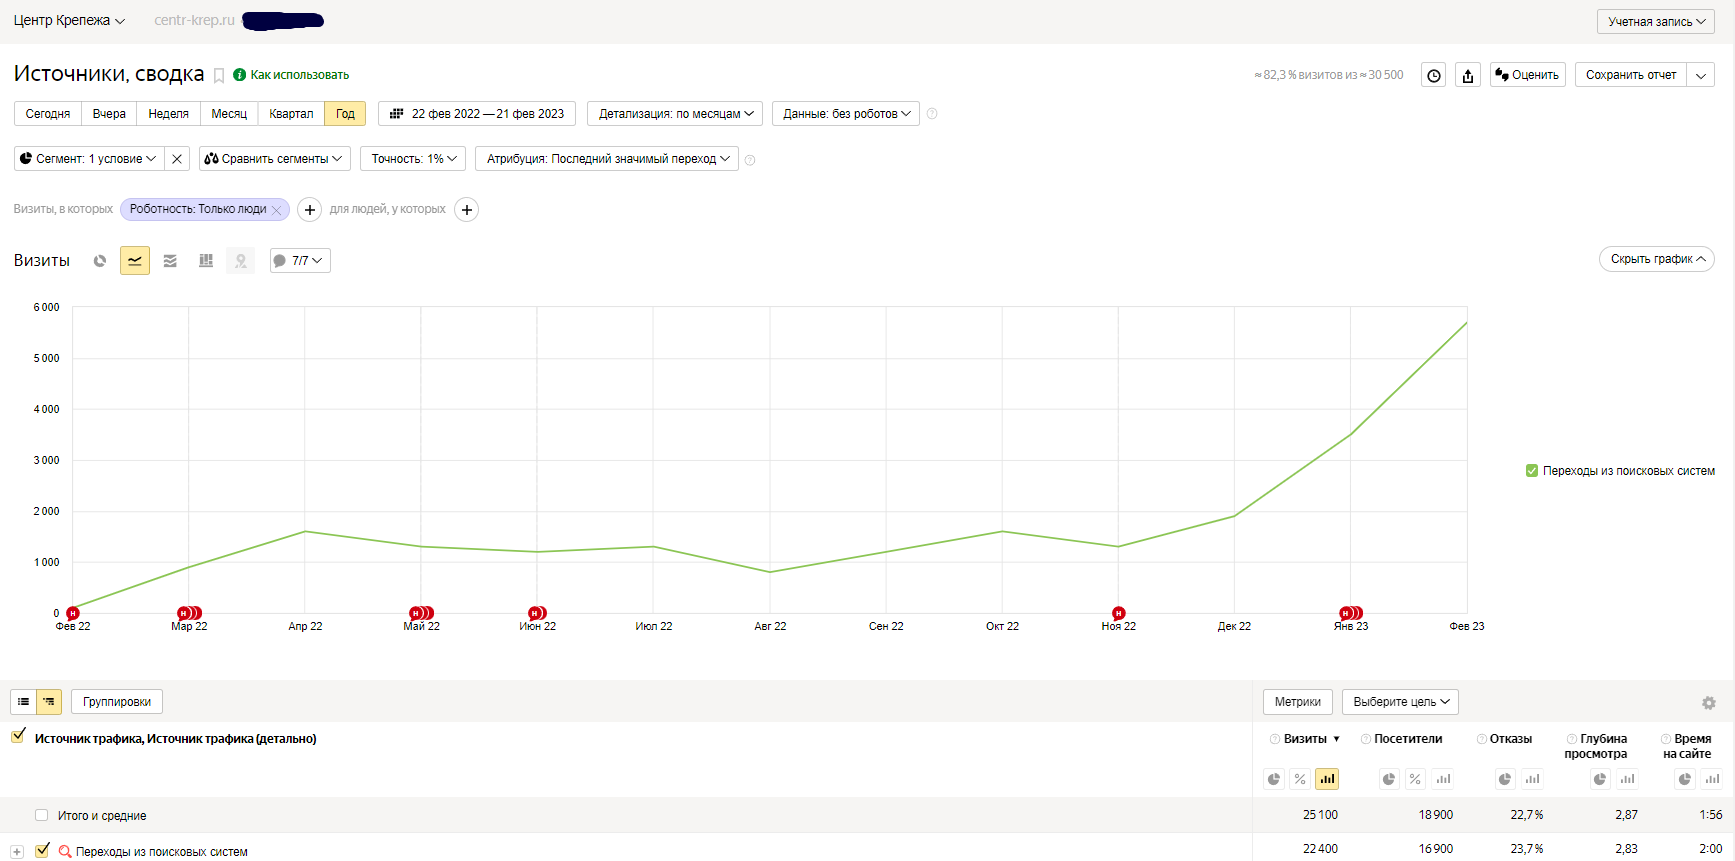Bookmark the report with flag icon
Viewport: 1735px width, 861px height.
coord(219,76)
